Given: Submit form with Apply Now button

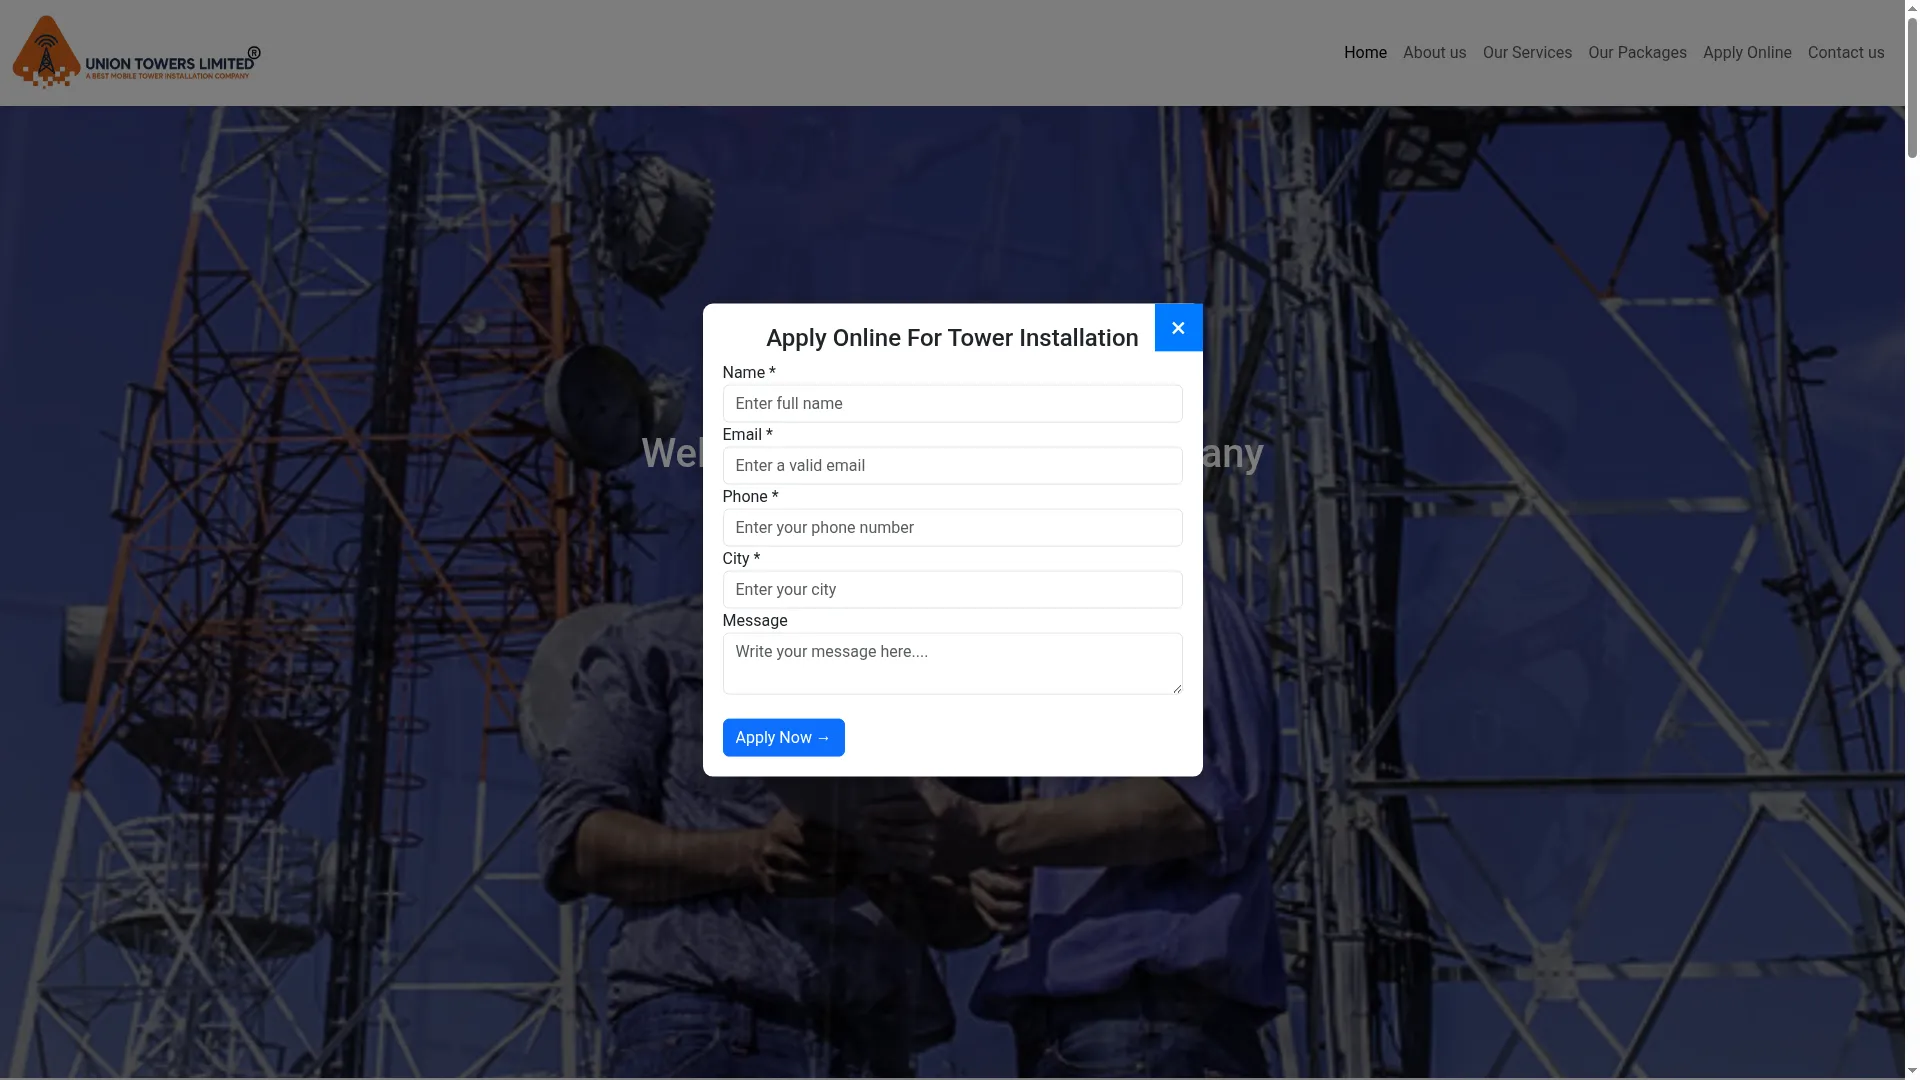Looking at the screenshot, I should (x=783, y=738).
